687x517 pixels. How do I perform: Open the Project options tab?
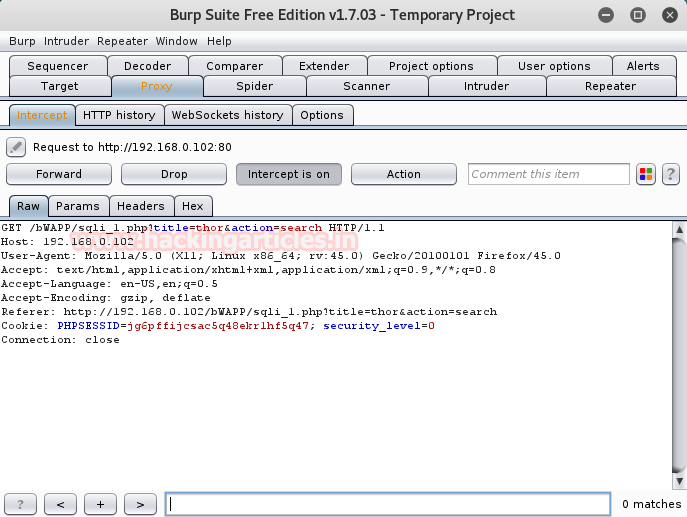coord(432,66)
